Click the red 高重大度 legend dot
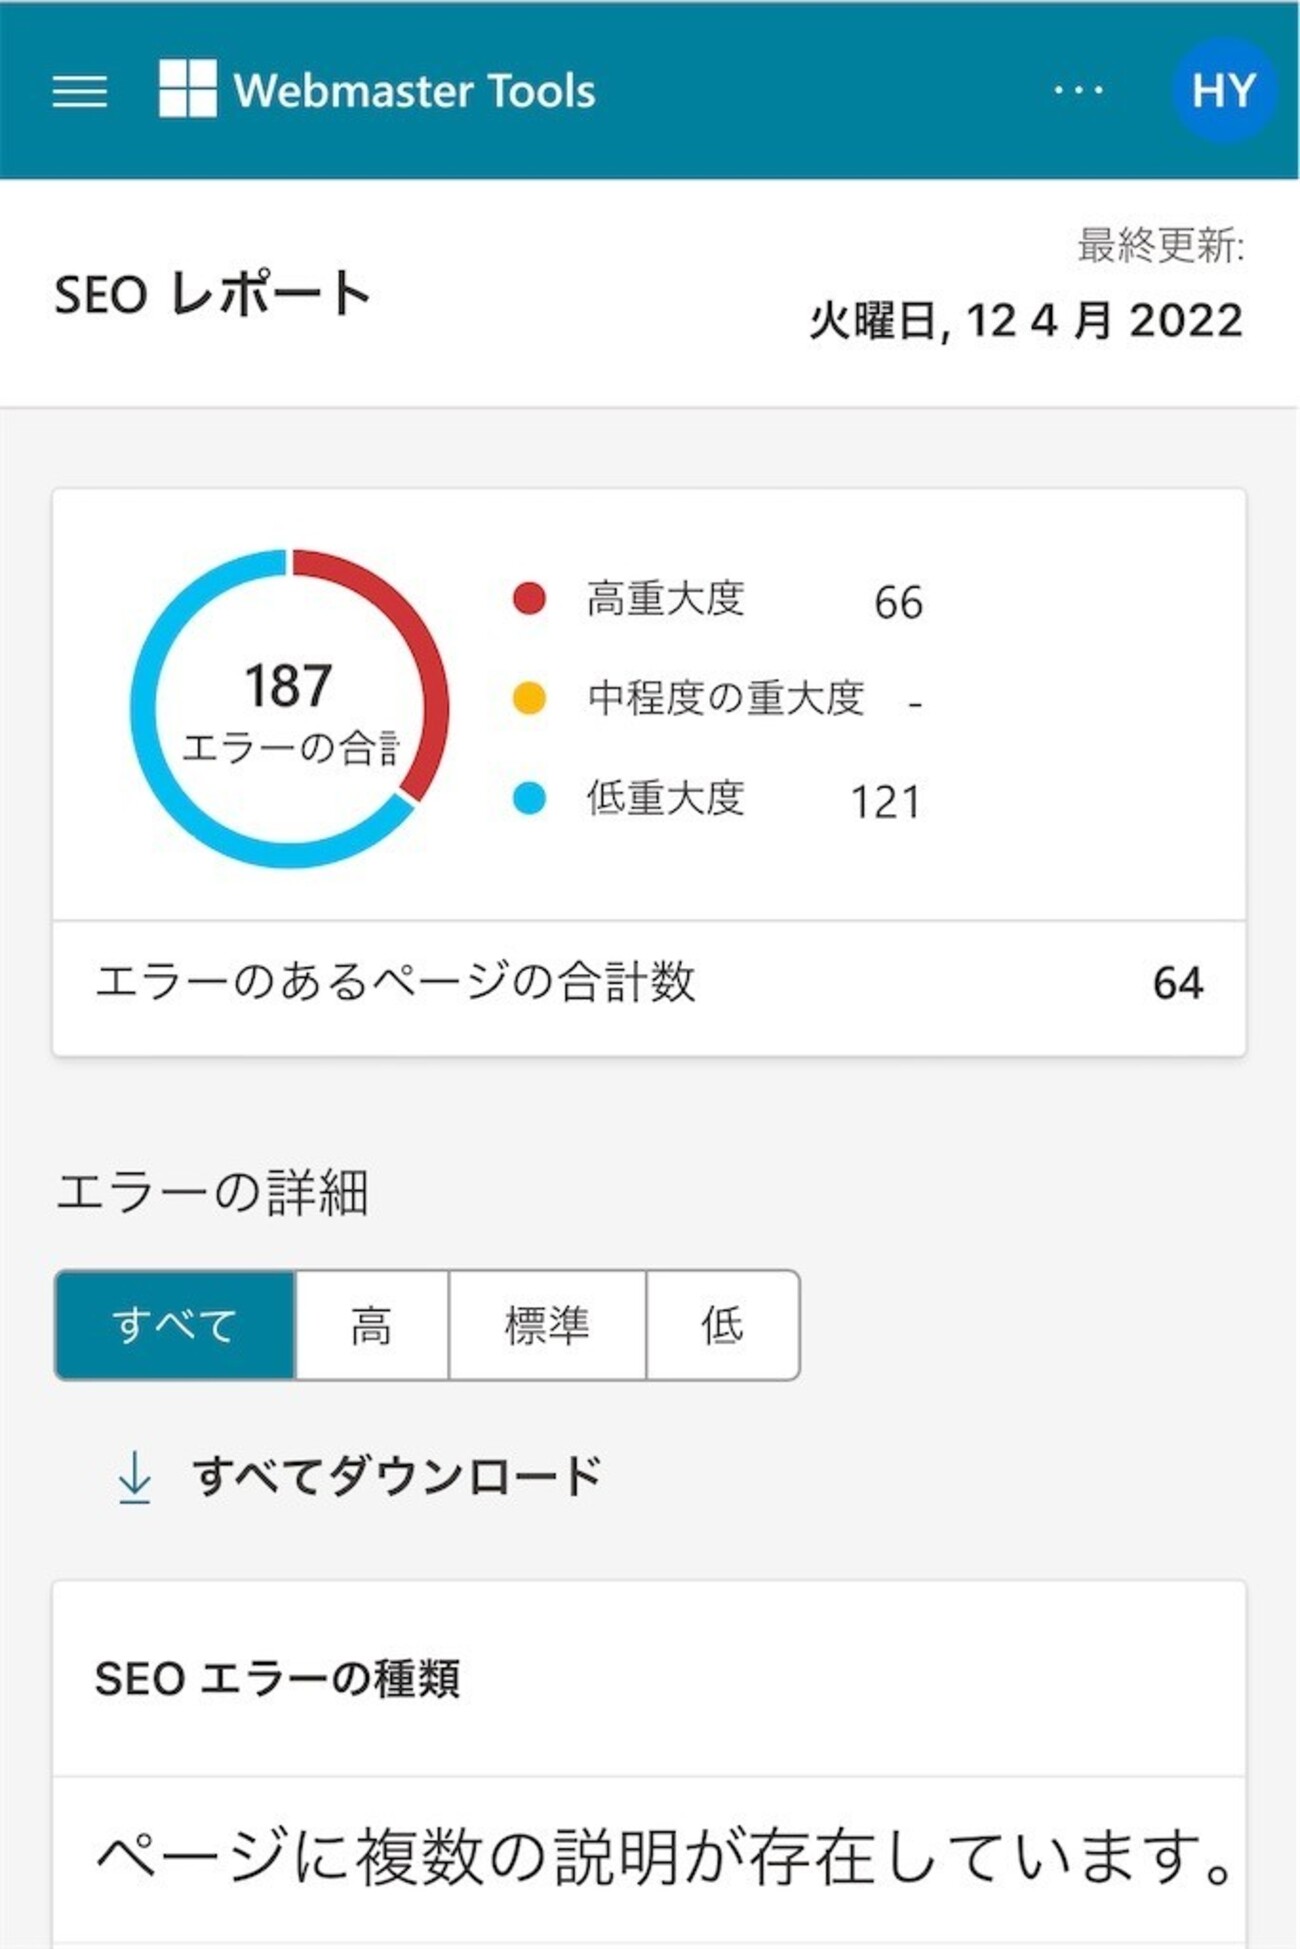Screen dimensions: 1300x1949 coord(529,598)
